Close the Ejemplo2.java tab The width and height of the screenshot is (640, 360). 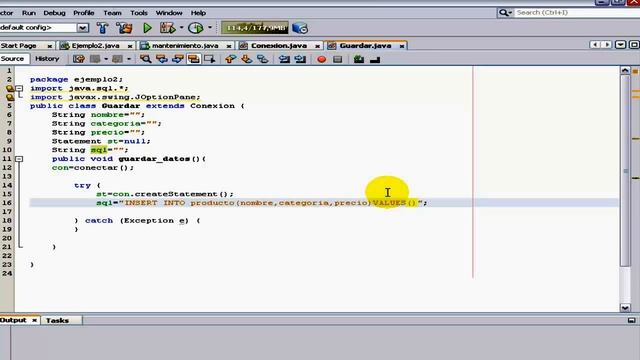click(130, 46)
